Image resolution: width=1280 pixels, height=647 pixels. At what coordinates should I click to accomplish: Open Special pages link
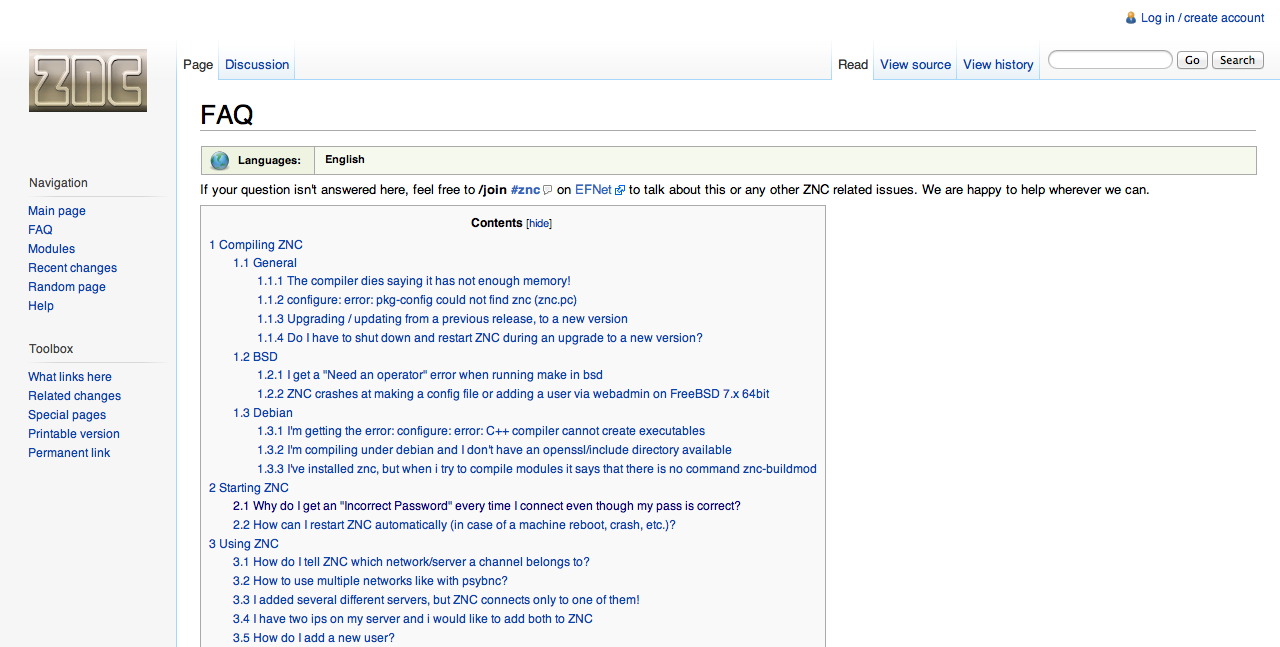tap(67, 415)
